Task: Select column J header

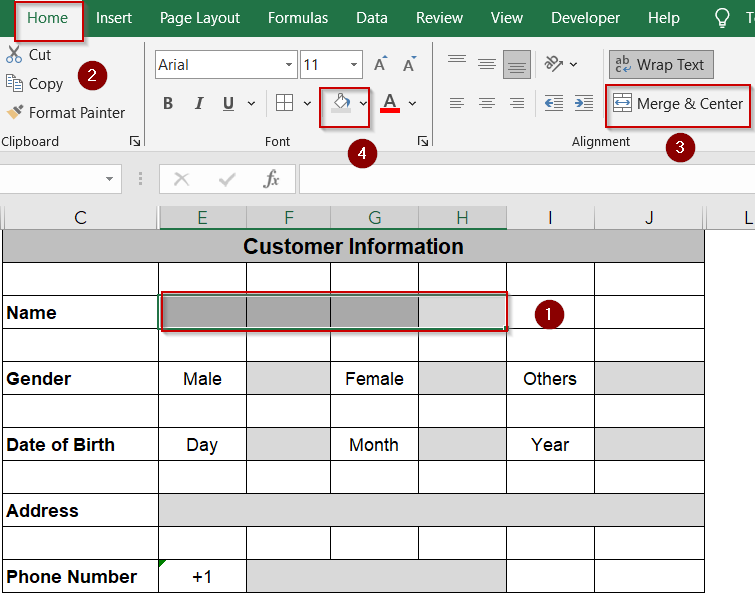Action: click(649, 218)
